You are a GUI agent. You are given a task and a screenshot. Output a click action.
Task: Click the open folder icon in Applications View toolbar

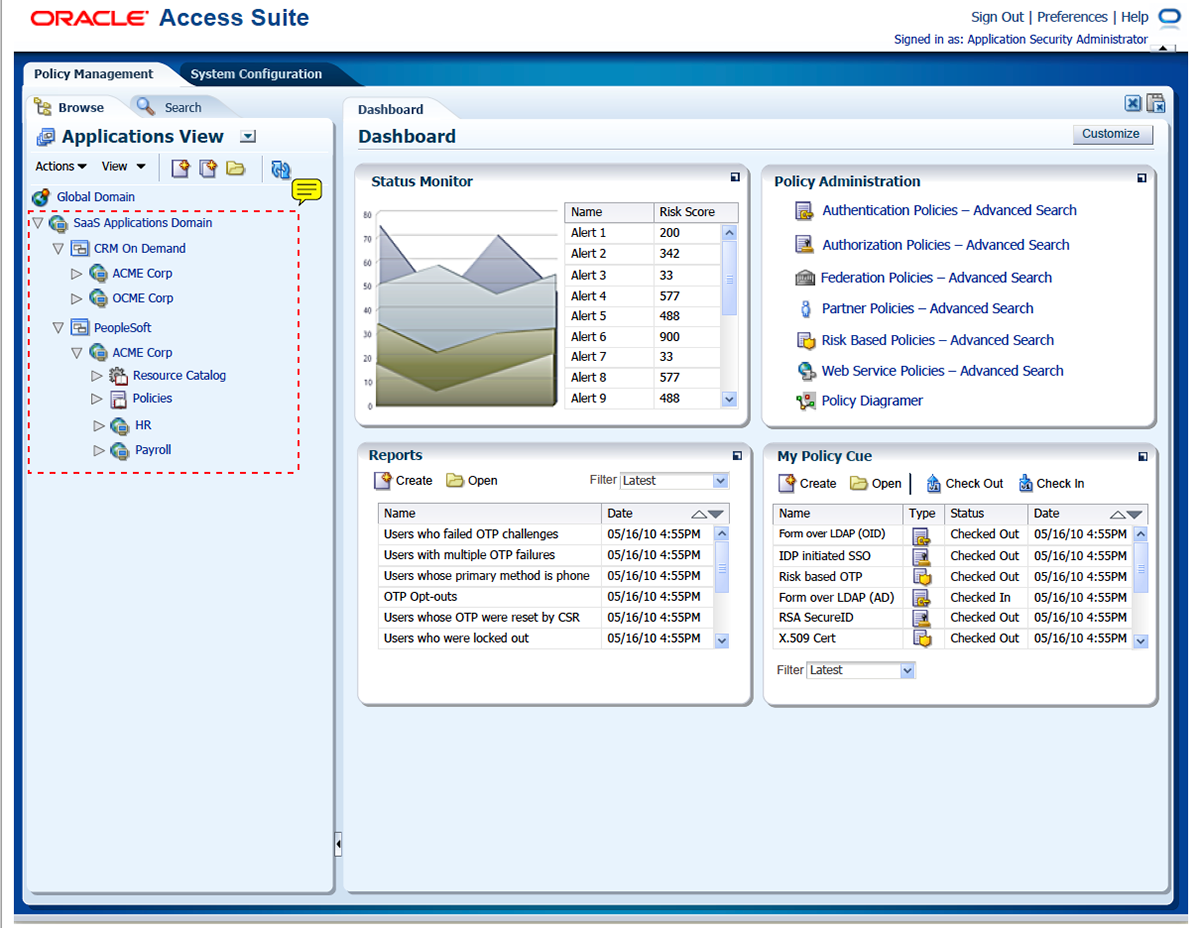(x=235, y=168)
